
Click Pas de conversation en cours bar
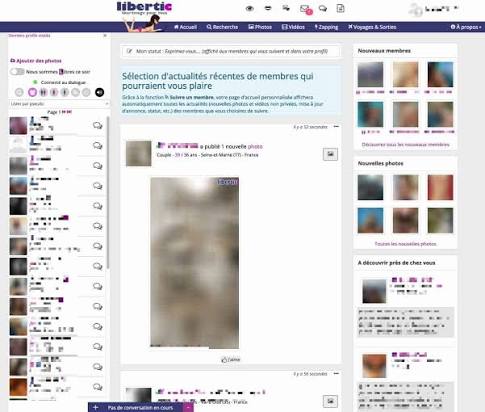click(140, 407)
